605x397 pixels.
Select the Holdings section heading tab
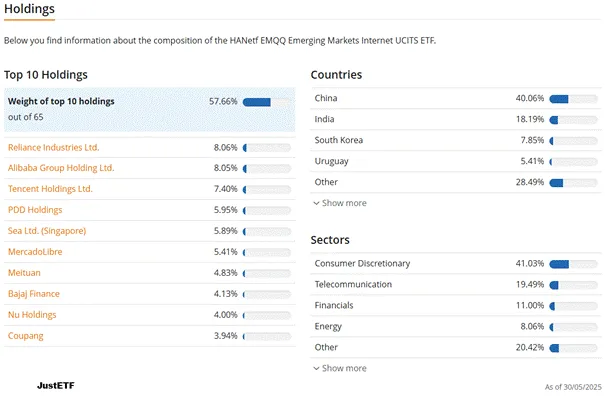[x=29, y=9]
